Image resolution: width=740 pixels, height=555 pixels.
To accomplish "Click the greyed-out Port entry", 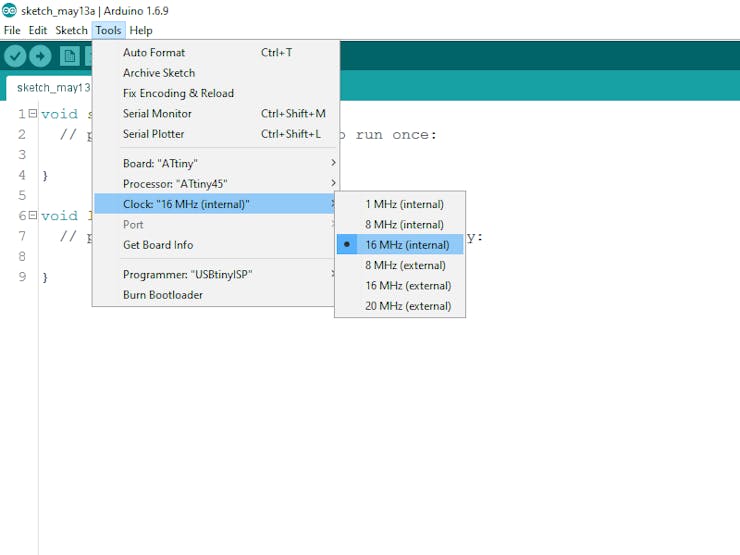I will click(215, 224).
